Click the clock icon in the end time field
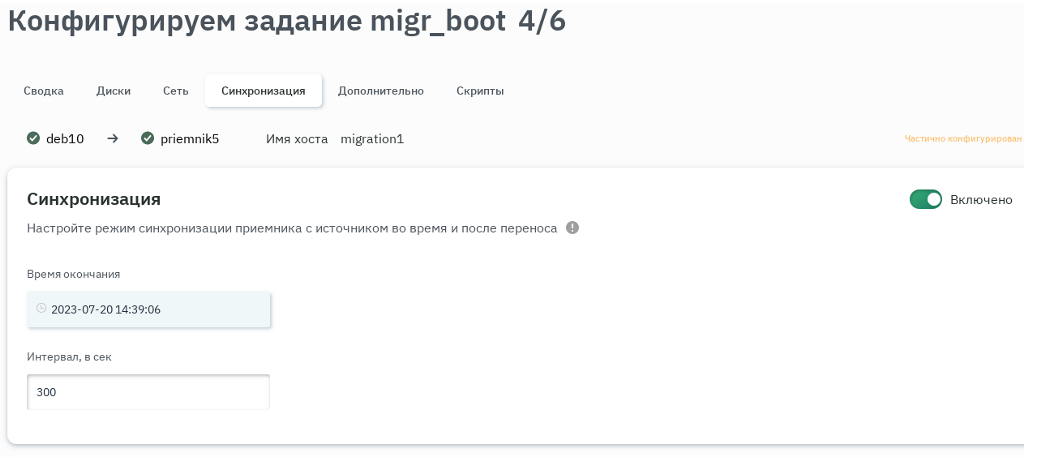 click(41, 309)
